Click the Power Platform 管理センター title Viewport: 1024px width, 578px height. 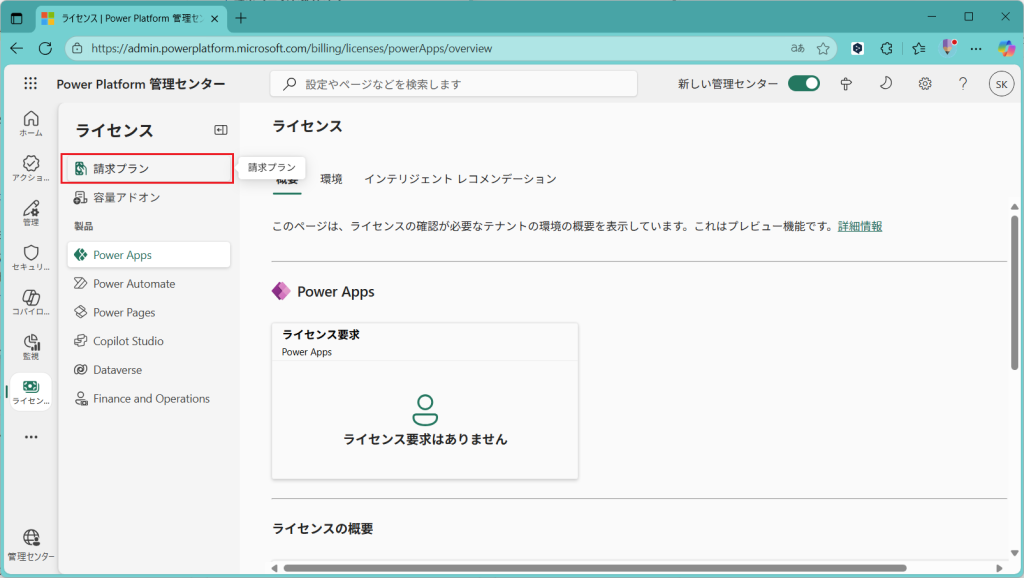point(141,84)
